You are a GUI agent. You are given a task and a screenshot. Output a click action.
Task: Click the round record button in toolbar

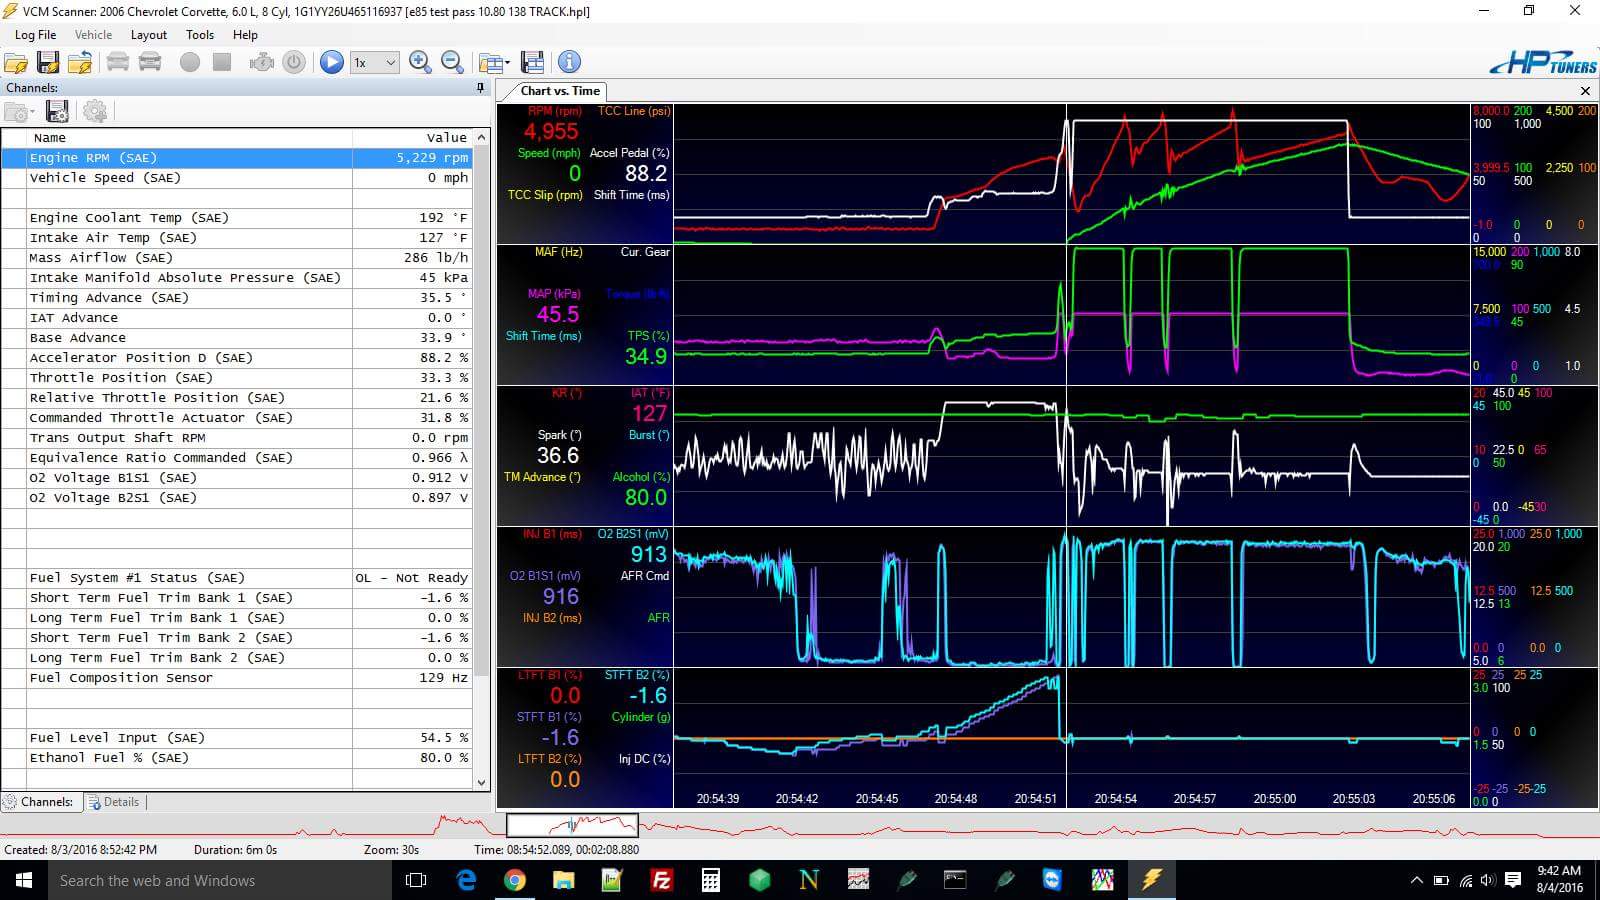189,62
